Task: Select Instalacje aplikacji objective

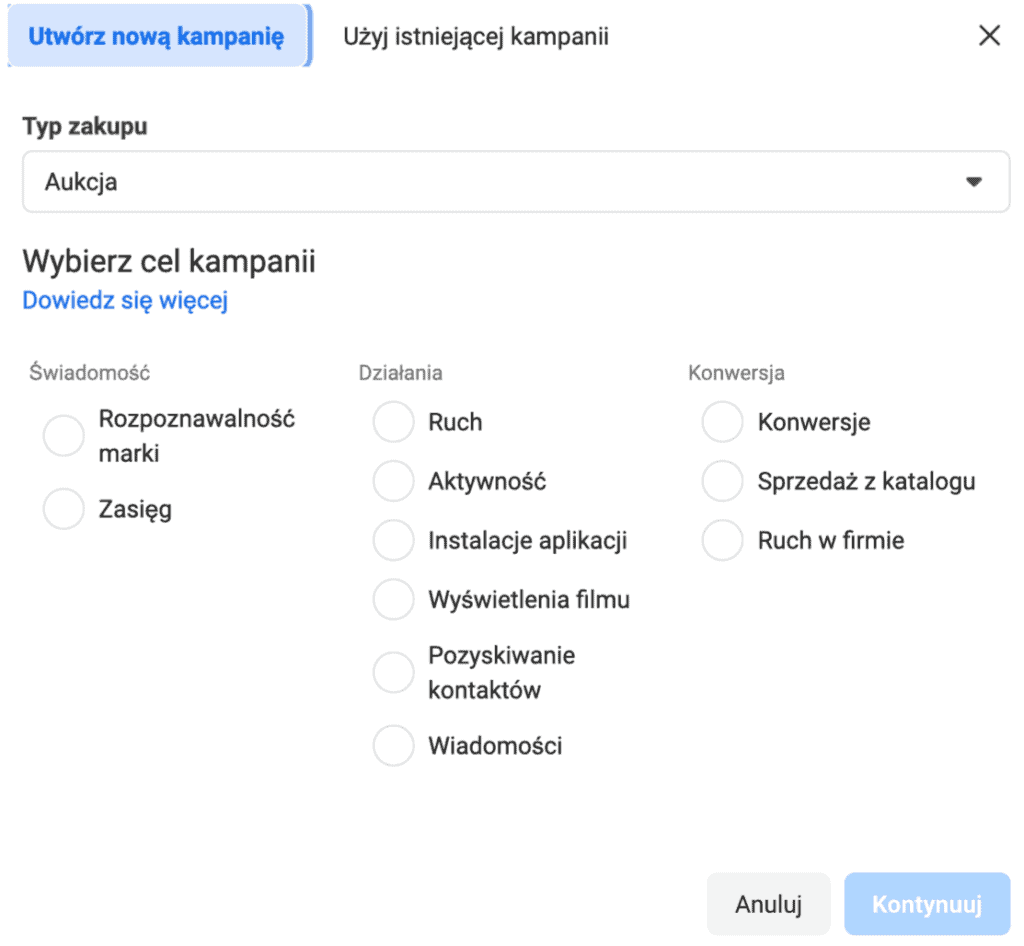Action: pyautogui.click(x=393, y=541)
